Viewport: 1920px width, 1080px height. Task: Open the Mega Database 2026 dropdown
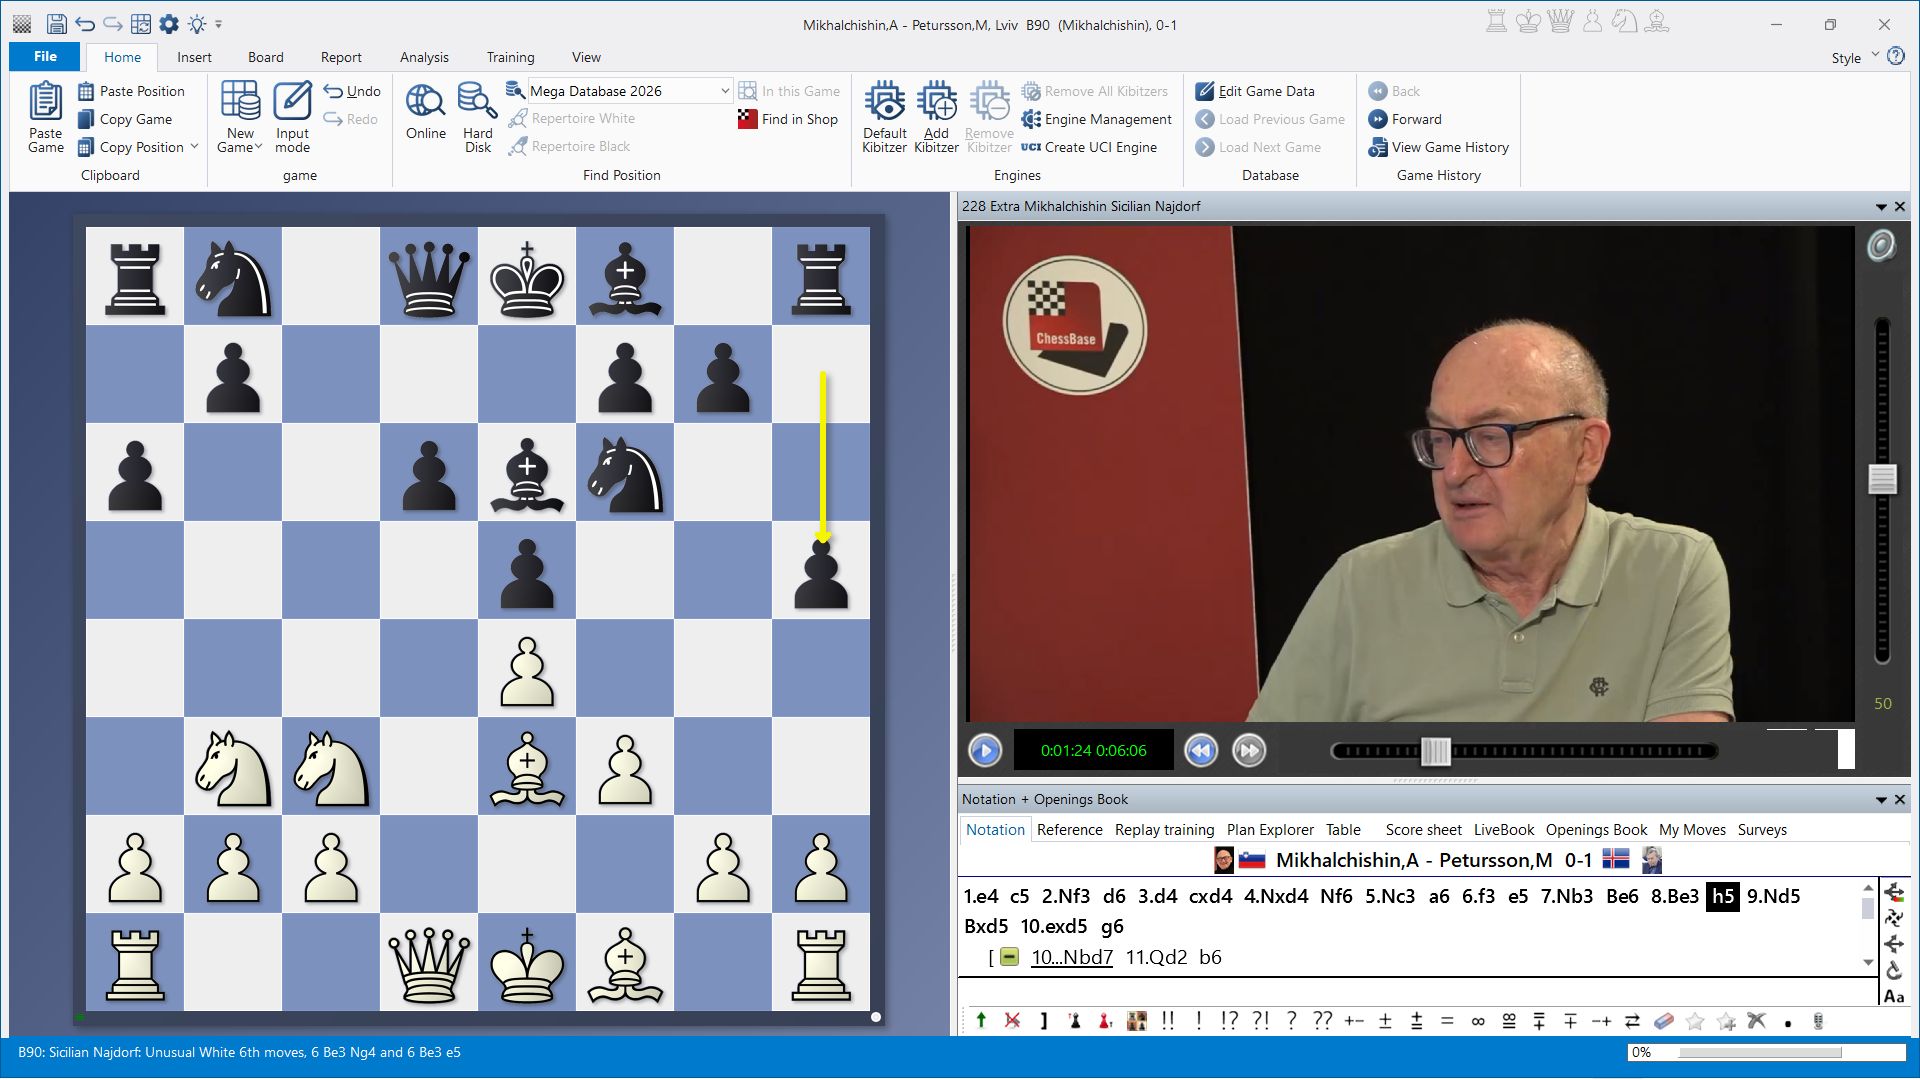click(724, 91)
